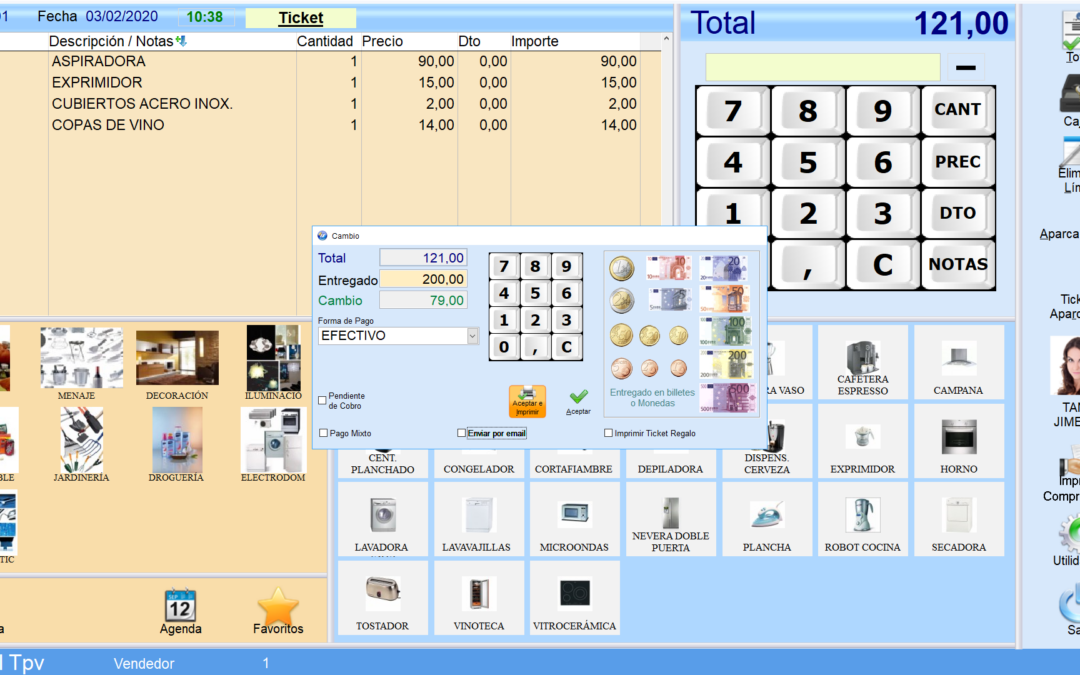Tick the Pago Mixto checkbox
The width and height of the screenshot is (1080, 675).
tap(323, 433)
